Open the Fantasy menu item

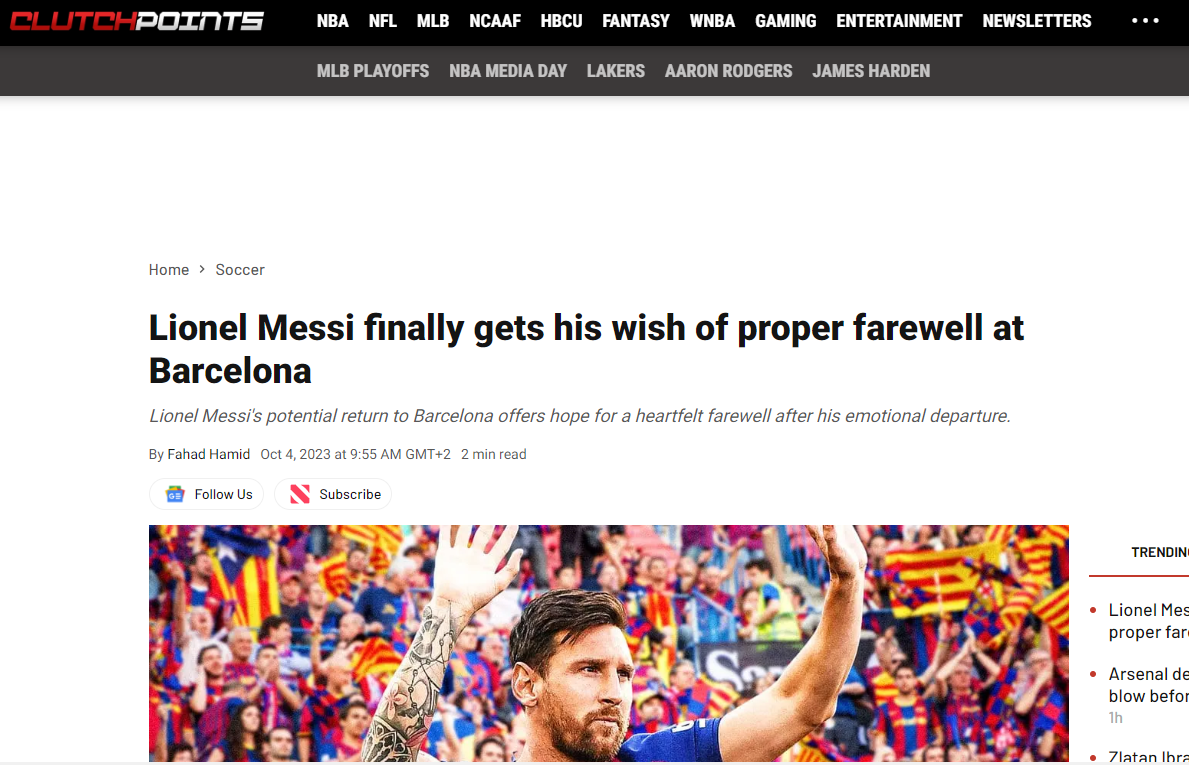pyautogui.click(x=635, y=21)
